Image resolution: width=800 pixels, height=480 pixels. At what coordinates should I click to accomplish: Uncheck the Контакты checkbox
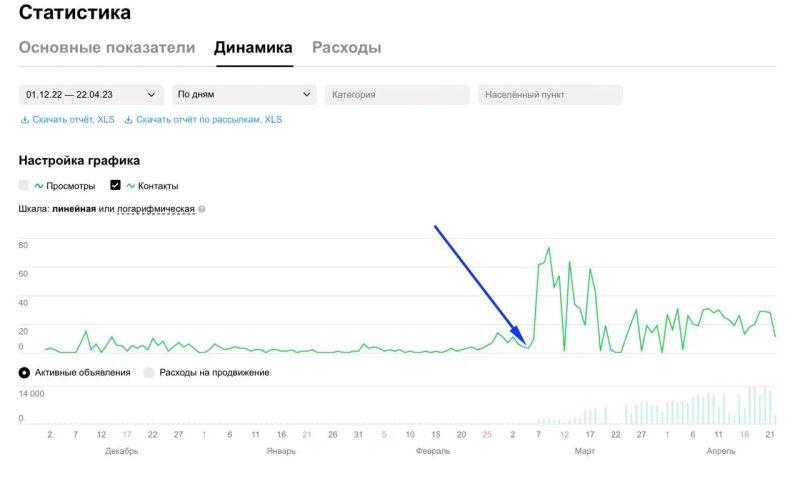coord(115,186)
